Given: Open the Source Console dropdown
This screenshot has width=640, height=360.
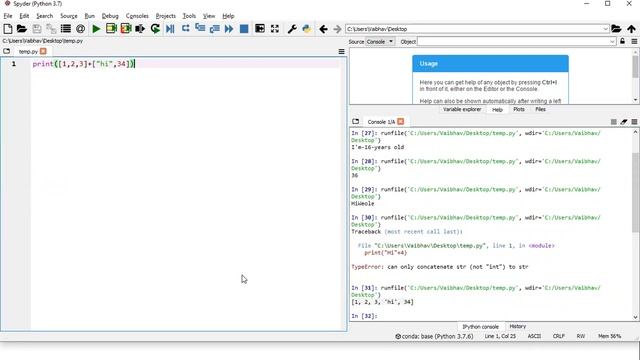Looking at the screenshot, I should (380, 42).
